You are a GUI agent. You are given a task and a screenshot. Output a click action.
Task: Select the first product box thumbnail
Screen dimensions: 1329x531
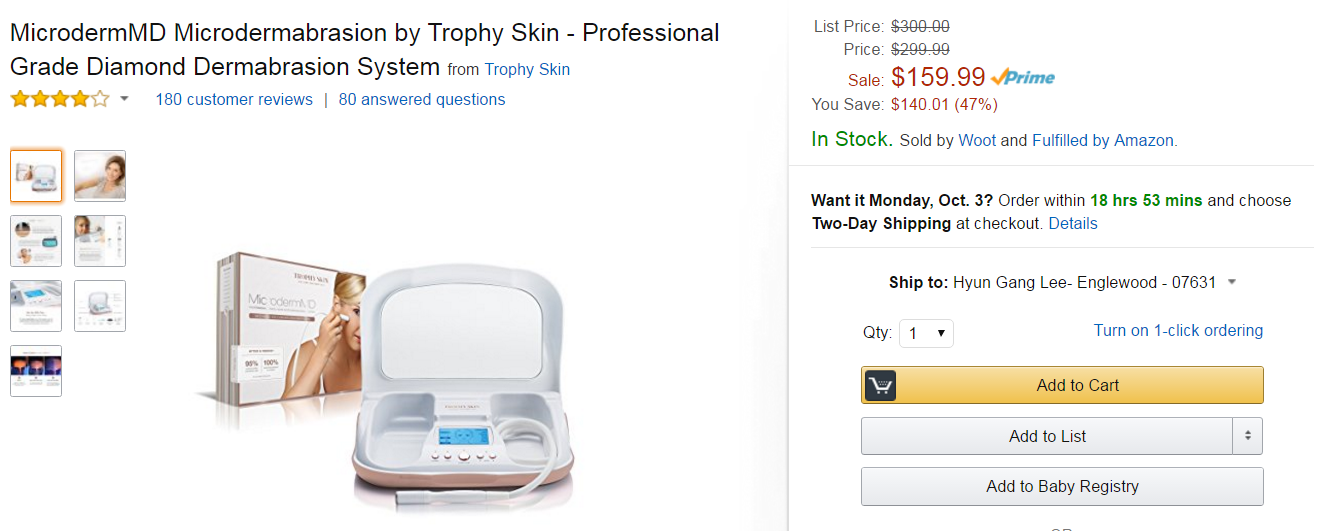36,176
